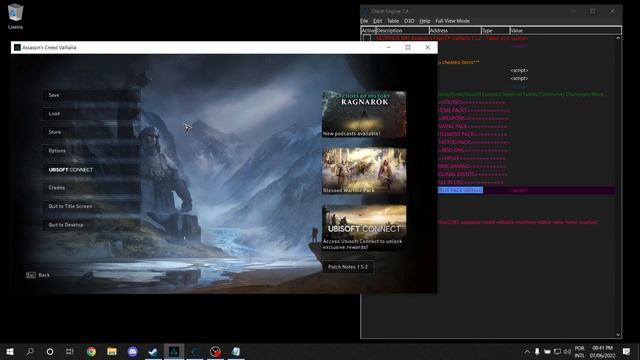Screen dimensions: 640x360
Task: Open Cheat Engine Edit menu
Action: (378, 21)
